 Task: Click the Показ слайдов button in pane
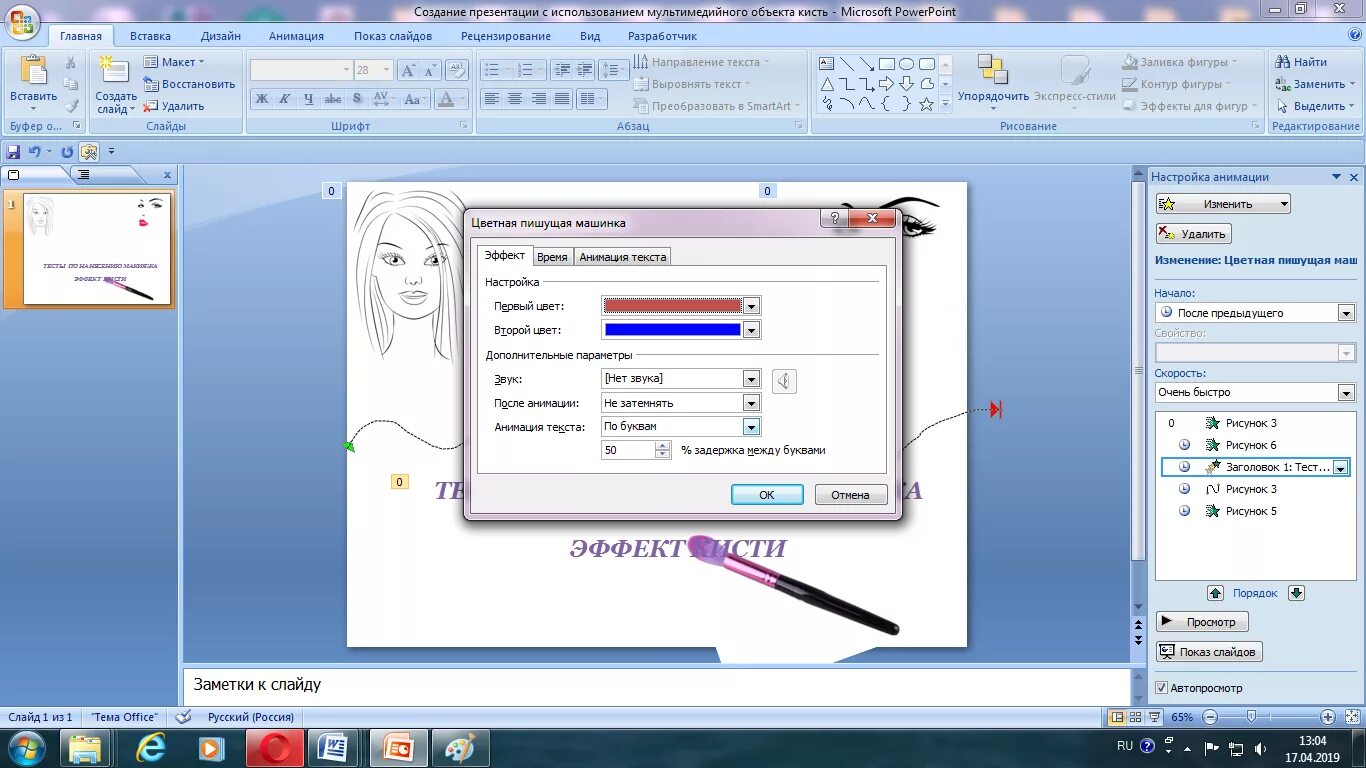(x=1209, y=652)
